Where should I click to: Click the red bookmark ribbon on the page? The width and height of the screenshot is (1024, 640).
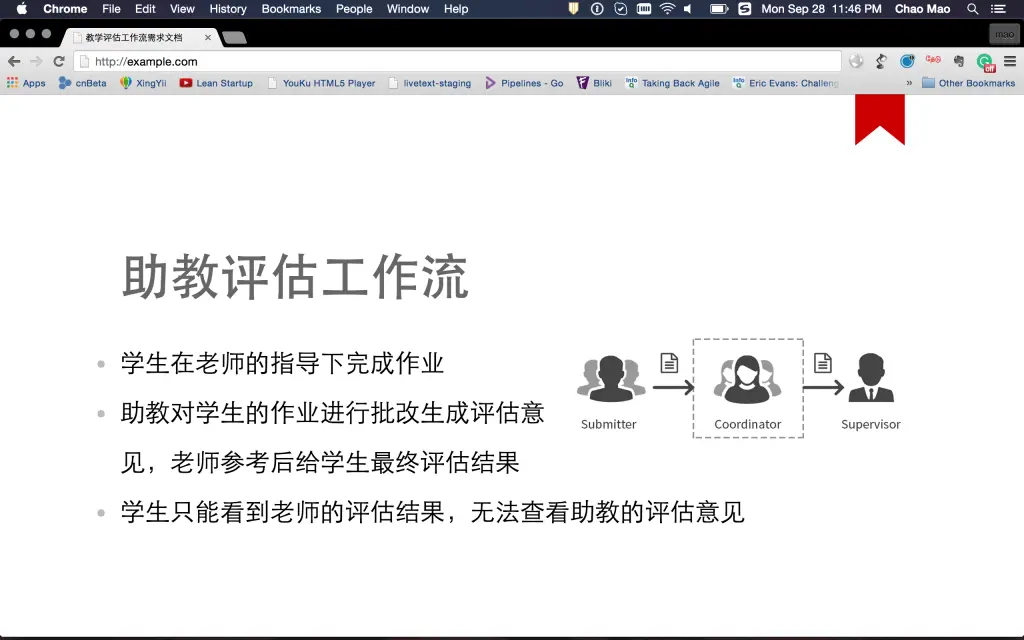880,118
